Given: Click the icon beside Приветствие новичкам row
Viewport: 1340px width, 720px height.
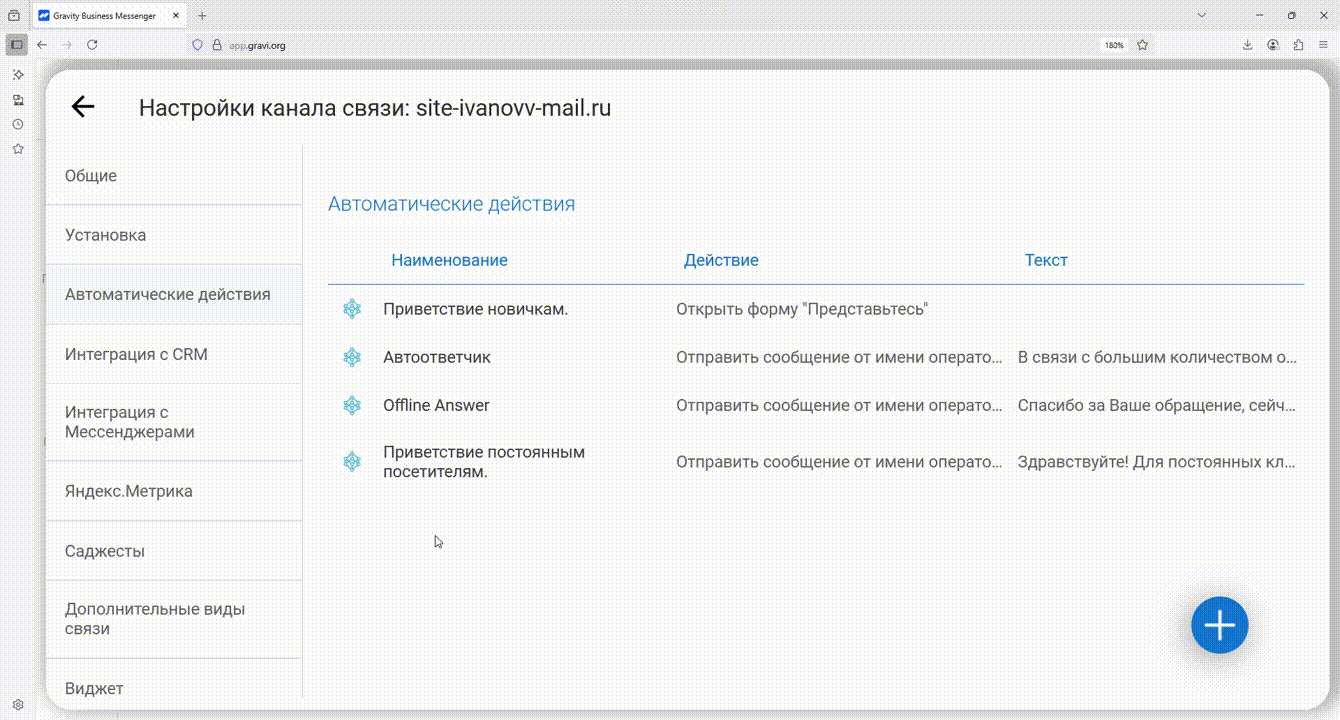Looking at the screenshot, I should (352, 309).
